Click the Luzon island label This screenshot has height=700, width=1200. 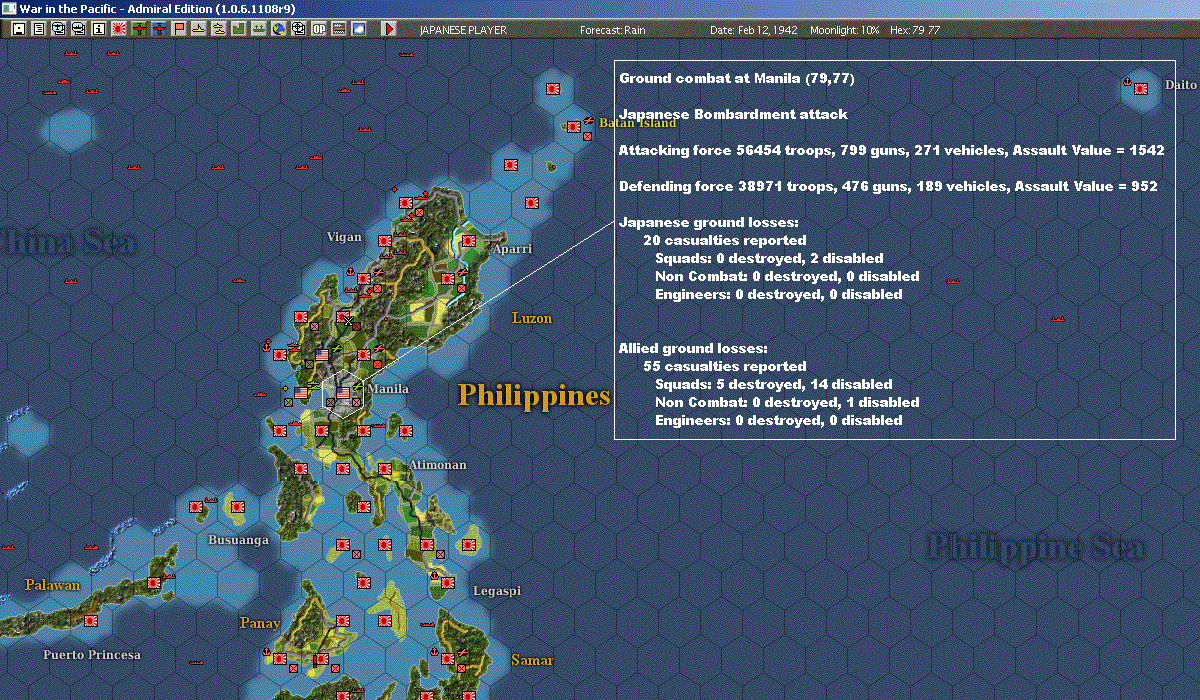[532, 318]
